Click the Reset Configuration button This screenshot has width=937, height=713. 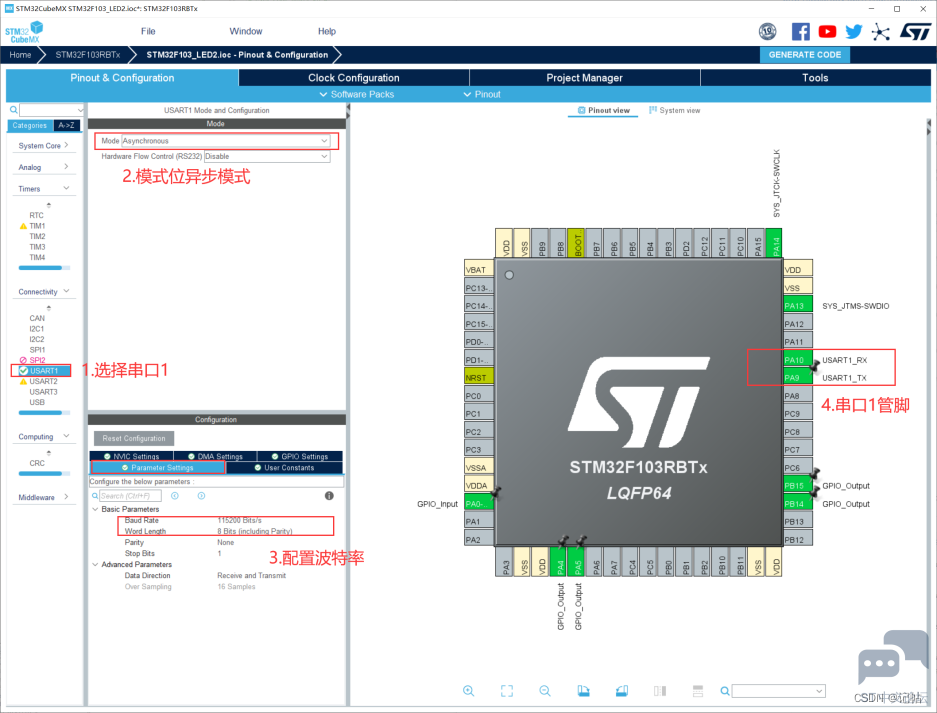[134, 438]
